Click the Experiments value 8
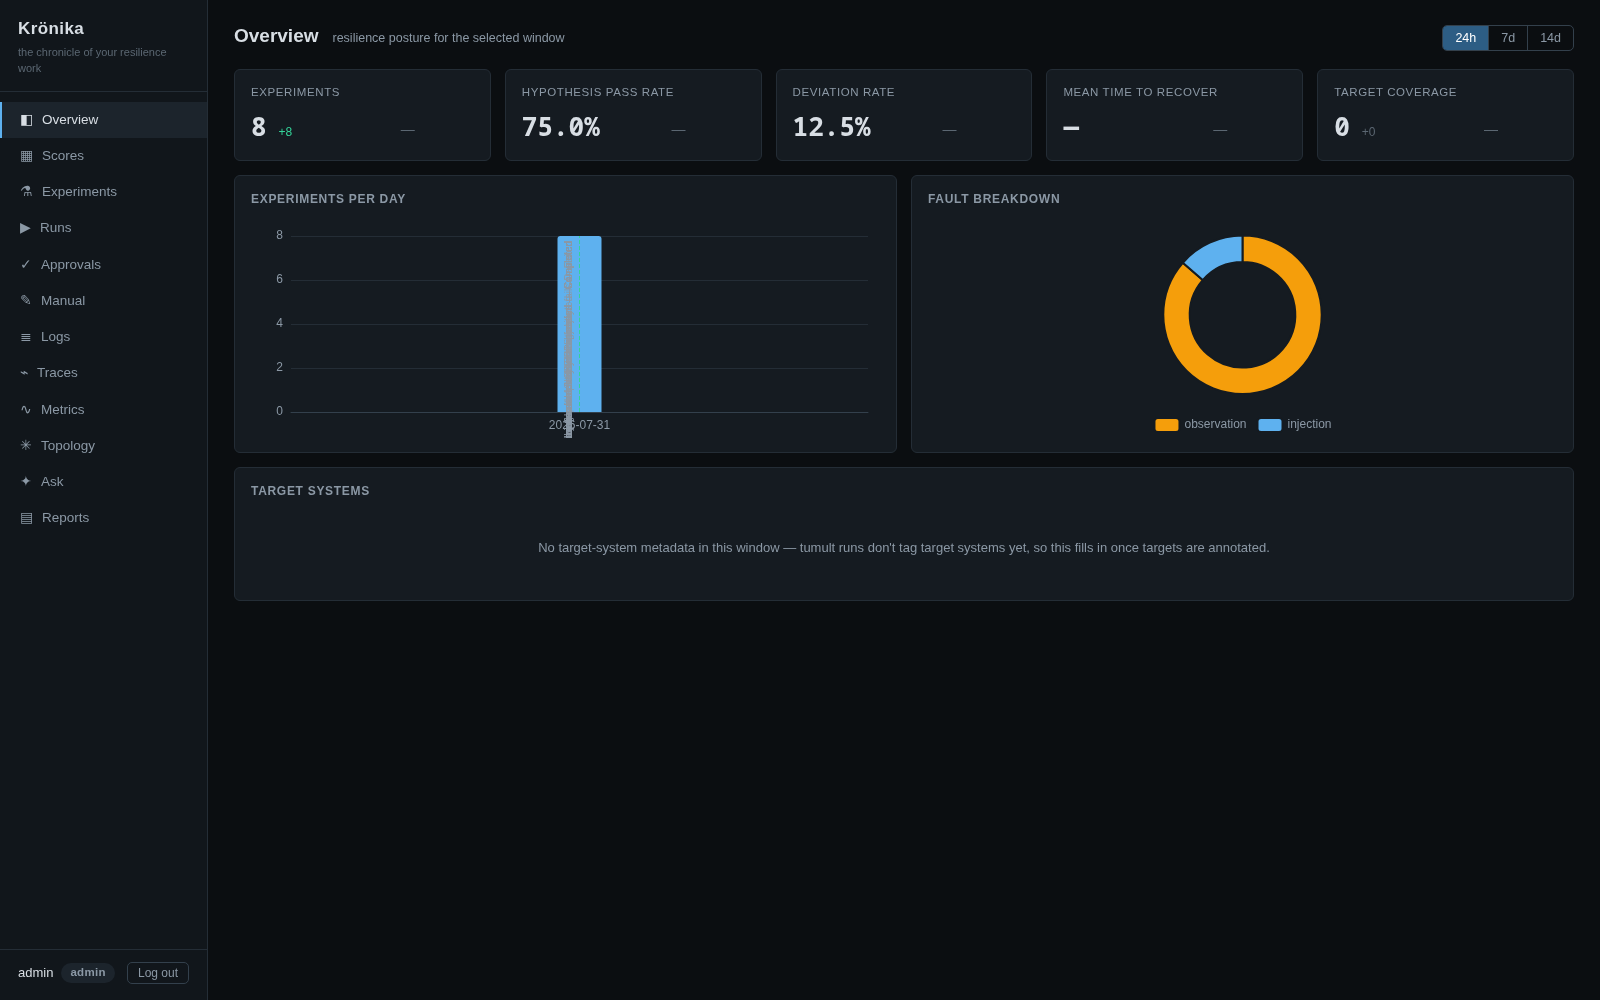The height and width of the screenshot is (1000, 1600). [x=259, y=128]
